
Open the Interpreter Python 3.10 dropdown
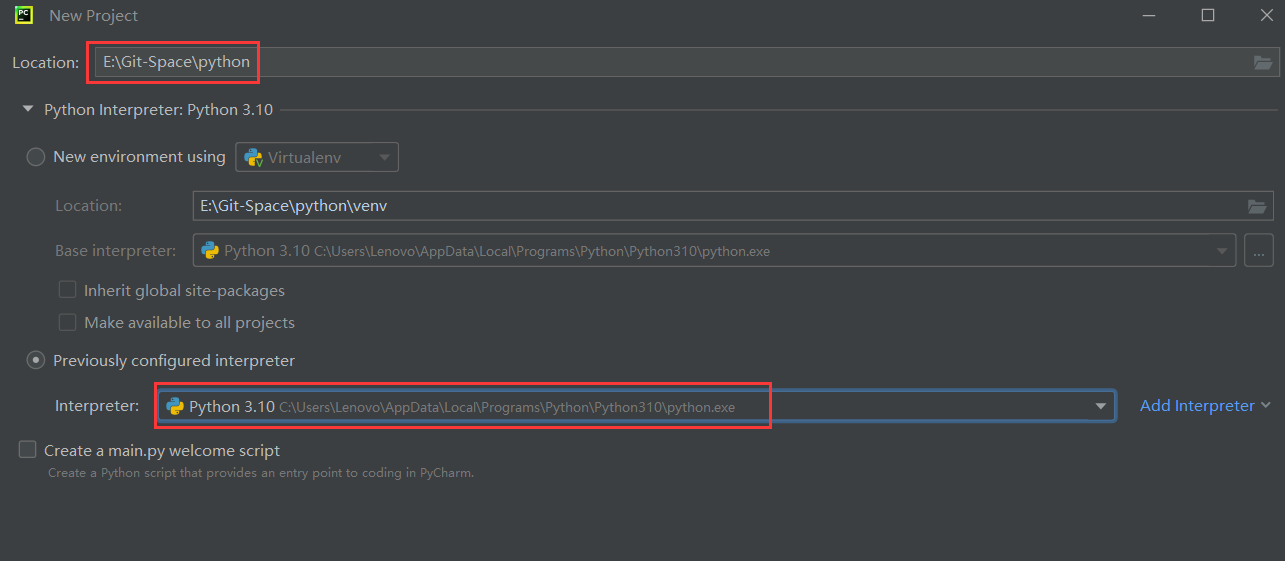click(x=636, y=405)
